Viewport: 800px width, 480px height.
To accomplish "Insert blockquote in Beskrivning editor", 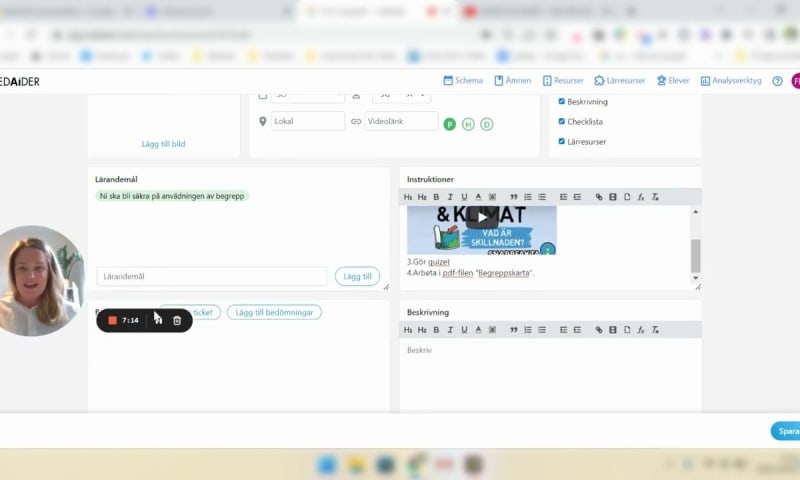I will point(514,330).
